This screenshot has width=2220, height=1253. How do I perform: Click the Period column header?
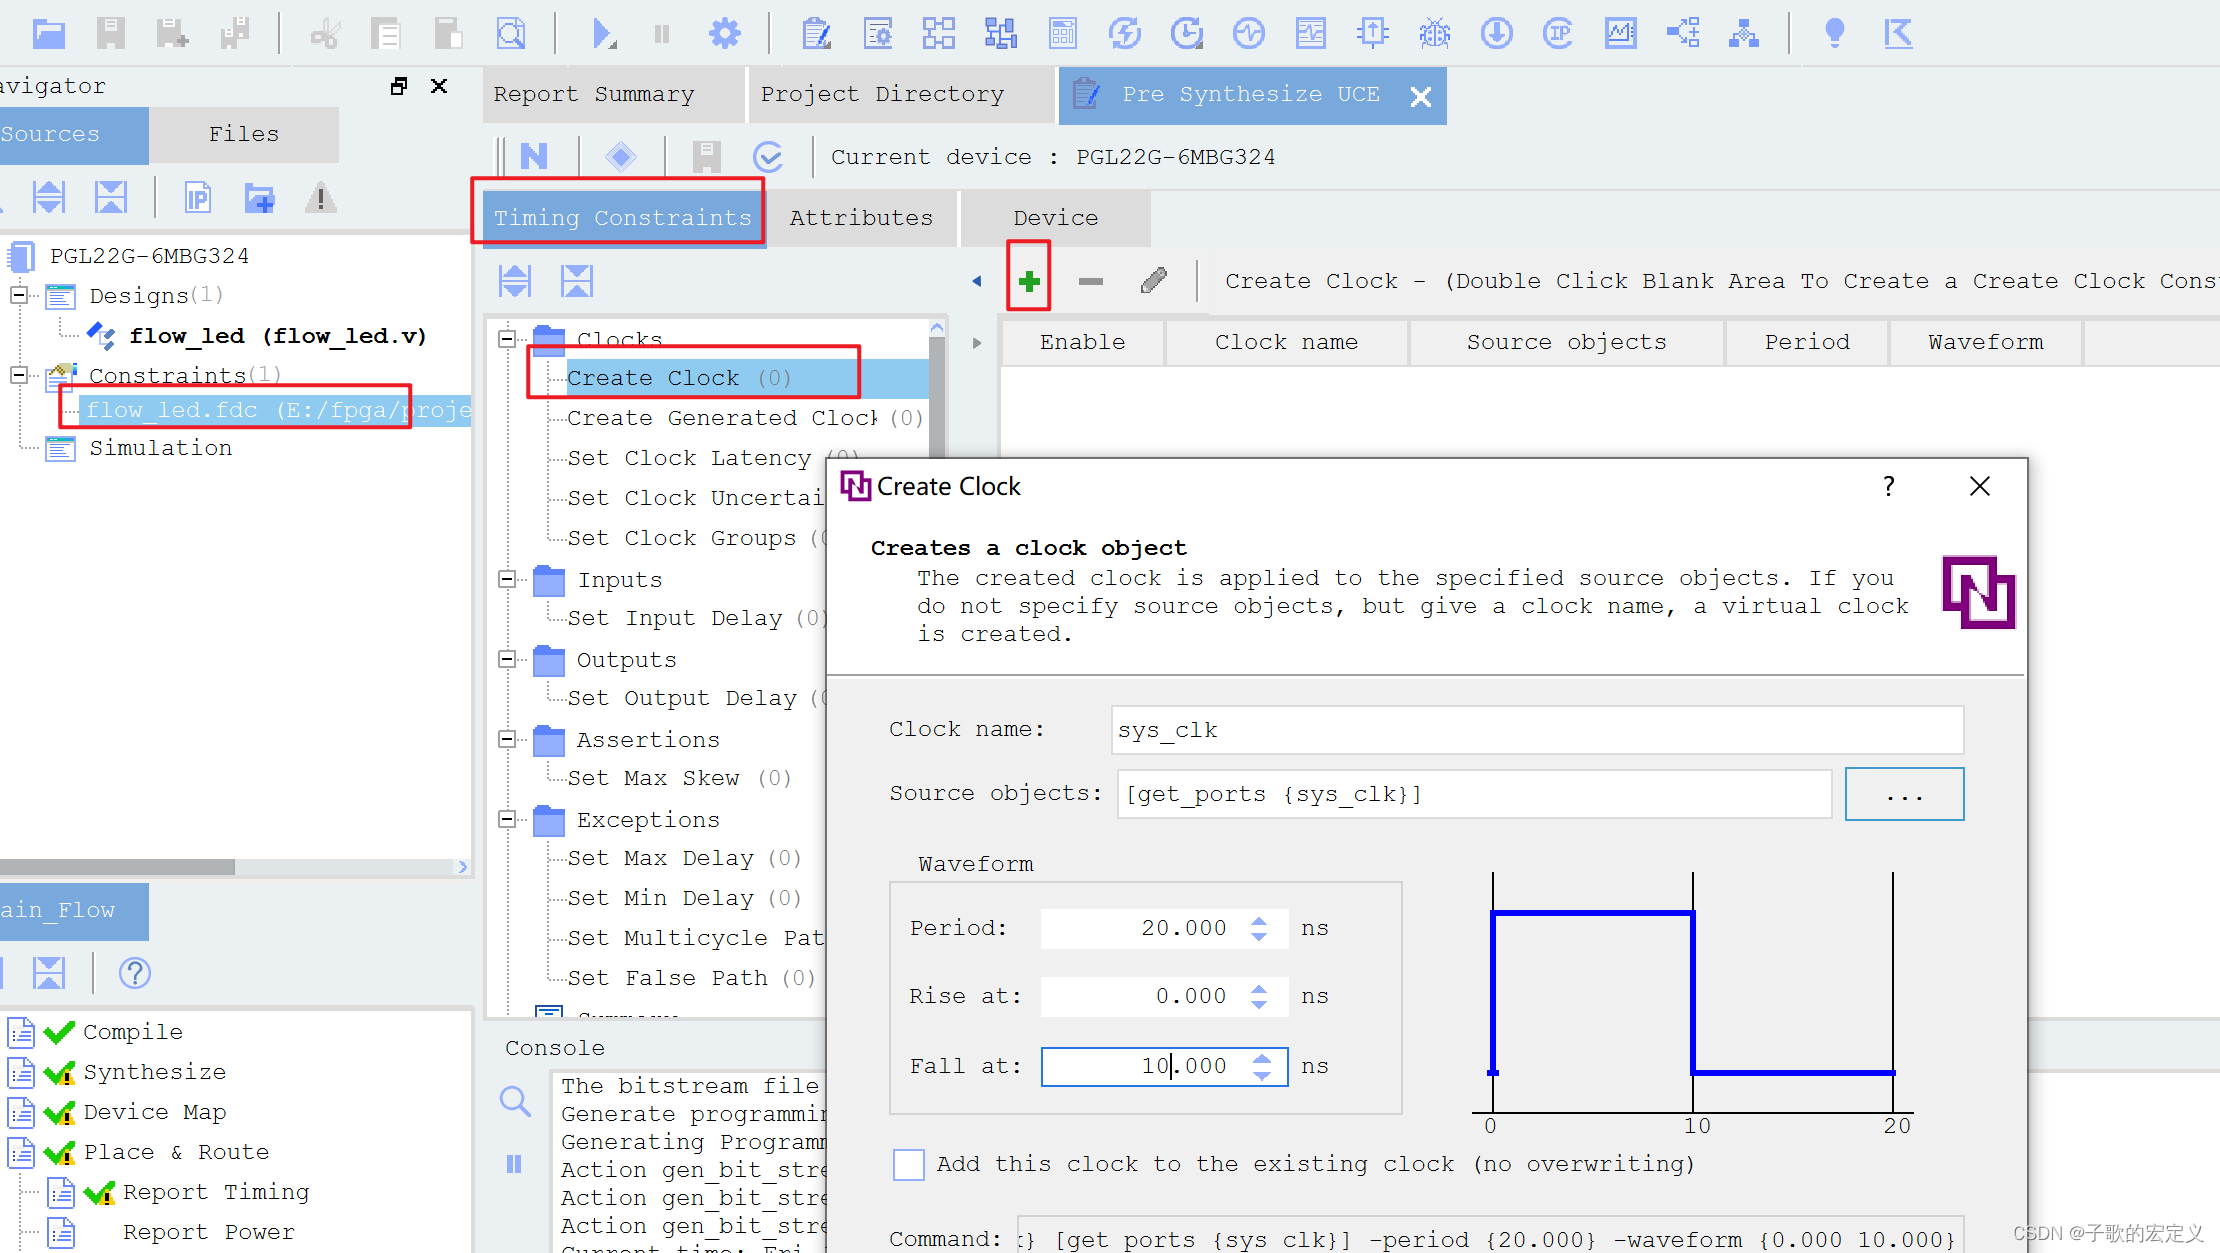click(x=1807, y=342)
